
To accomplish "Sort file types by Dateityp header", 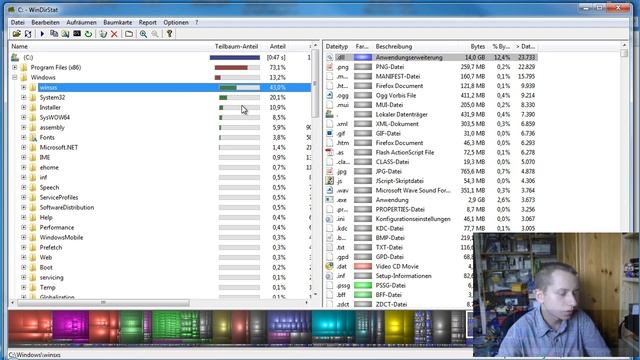I will (337, 47).
